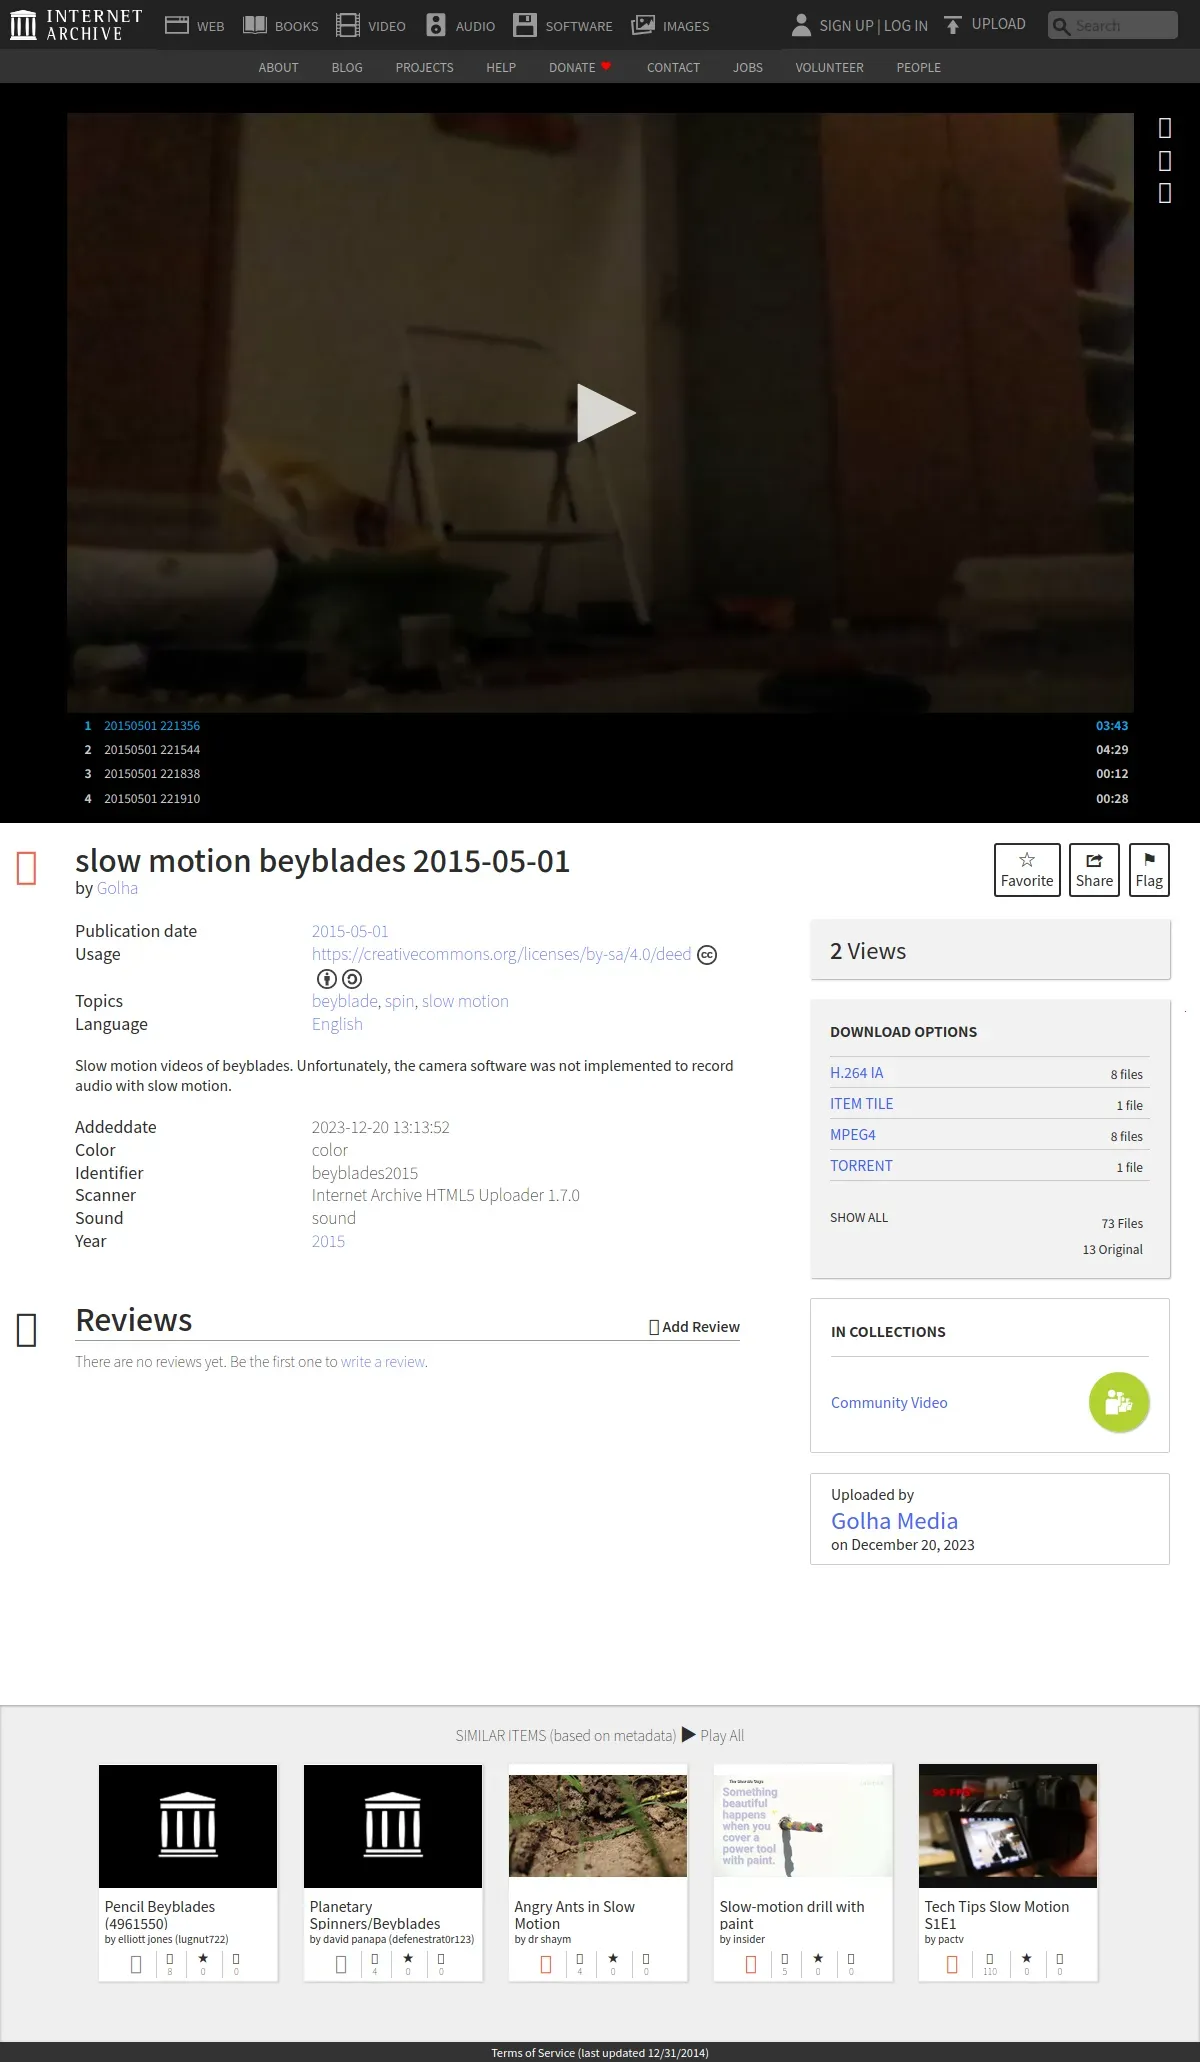Open the Audio section
The width and height of the screenshot is (1200, 2062).
point(460,25)
